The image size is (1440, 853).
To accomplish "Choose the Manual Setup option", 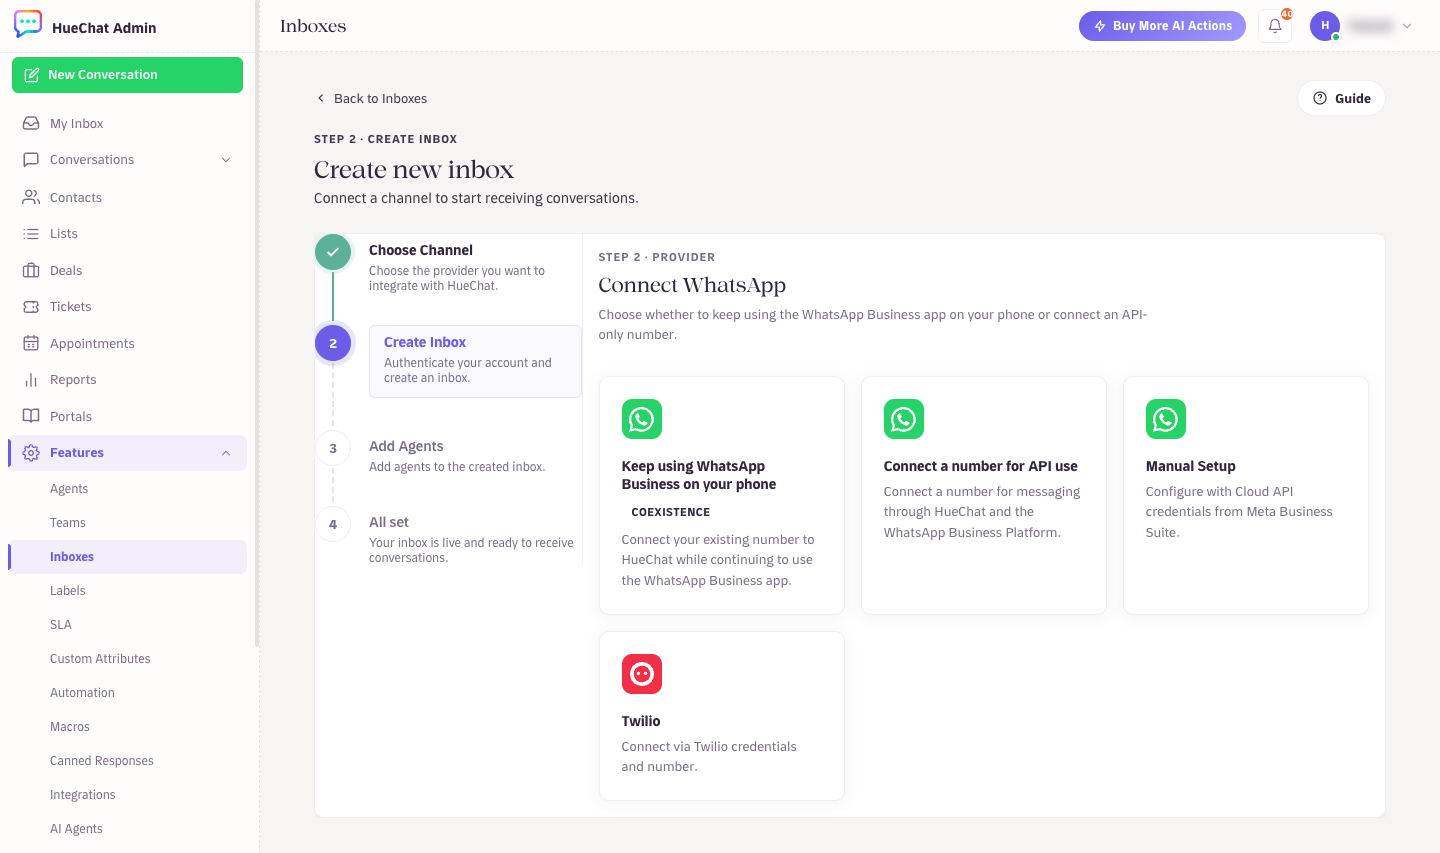I will pyautogui.click(x=1246, y=495).
